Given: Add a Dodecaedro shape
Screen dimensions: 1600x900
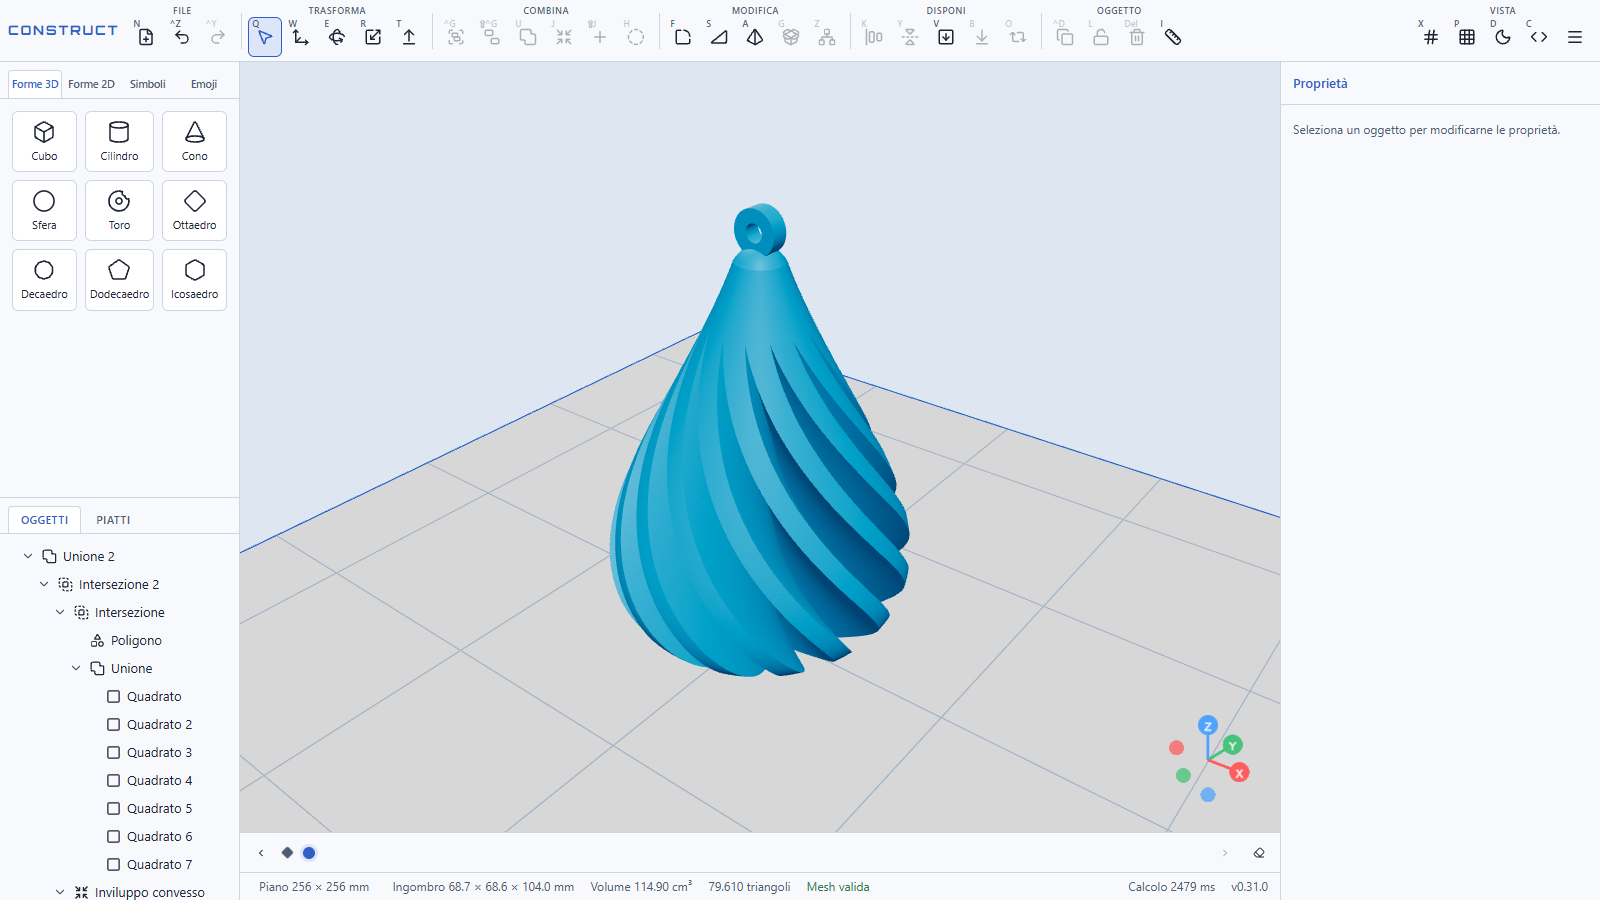Looking at the screenshot, I should (119, 279).
